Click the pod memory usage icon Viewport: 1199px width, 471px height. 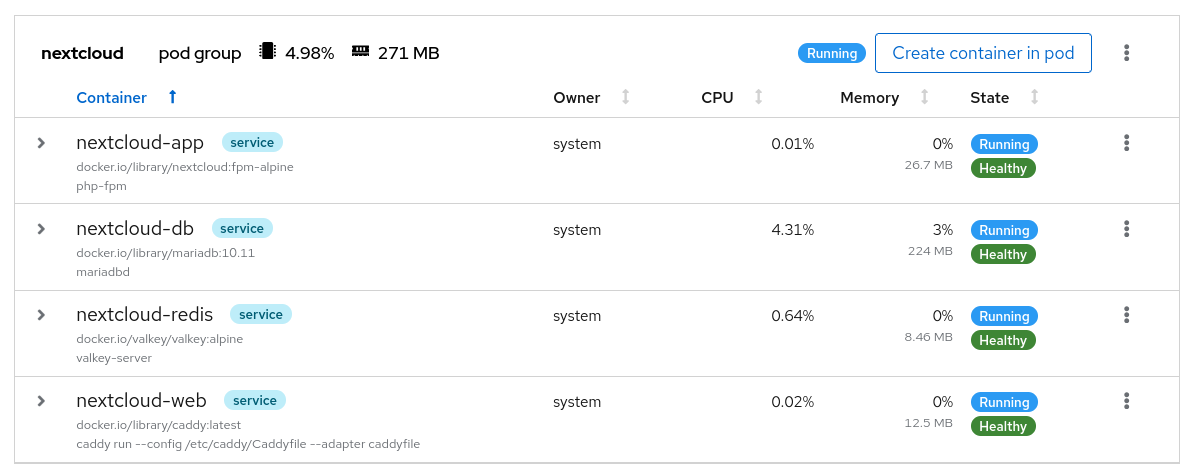coord(361,52)
